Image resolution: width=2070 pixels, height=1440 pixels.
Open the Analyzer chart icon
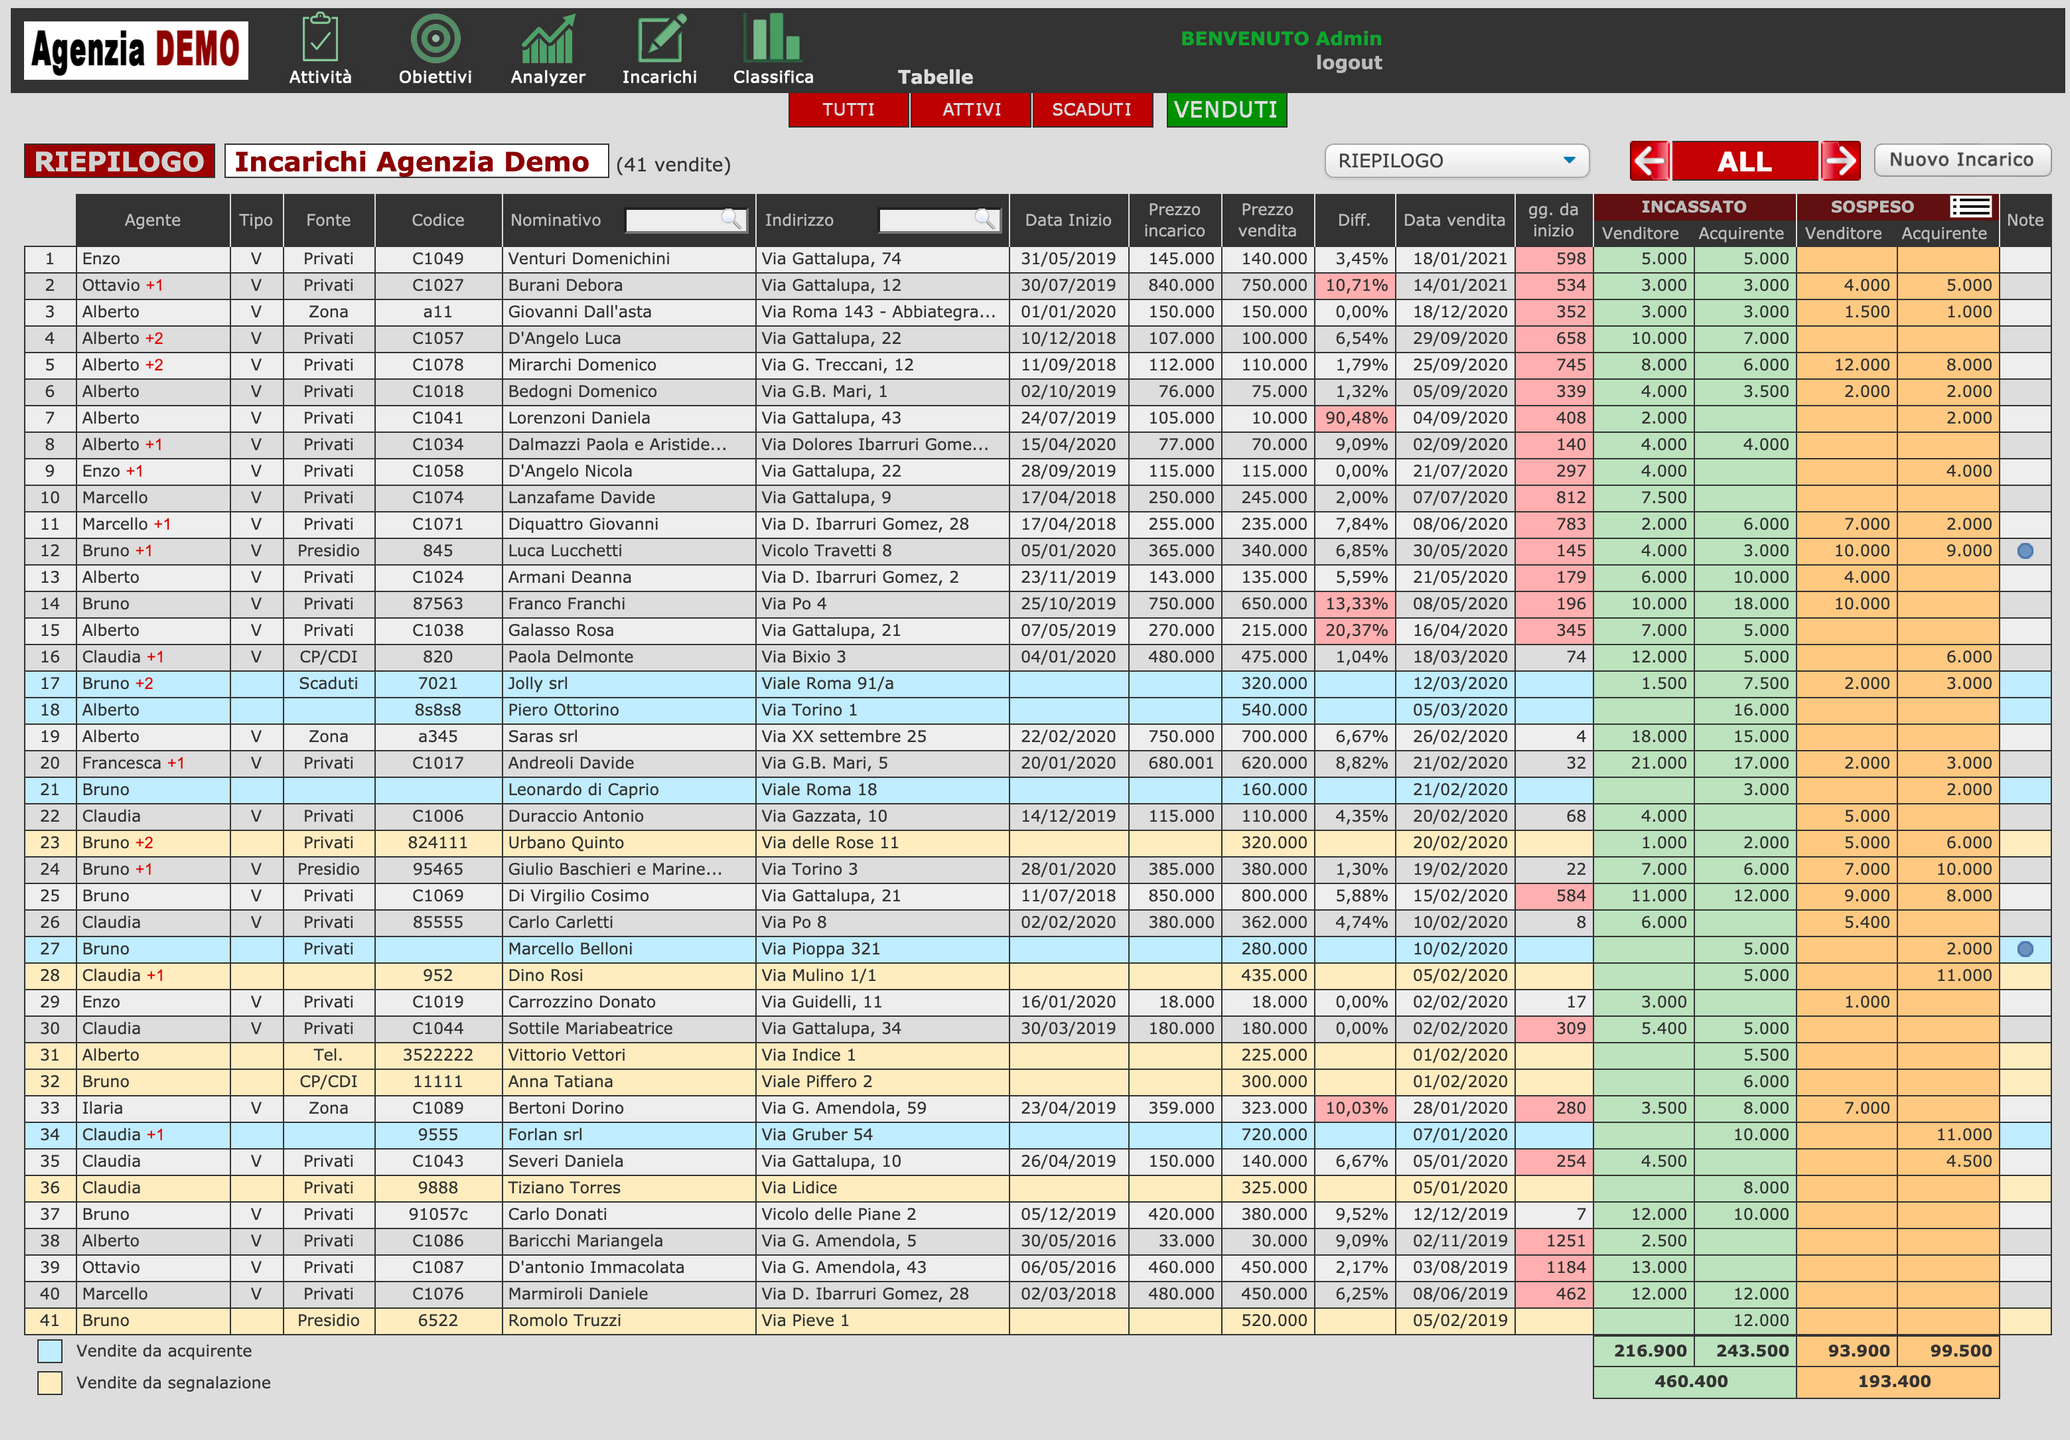(548, 39)
